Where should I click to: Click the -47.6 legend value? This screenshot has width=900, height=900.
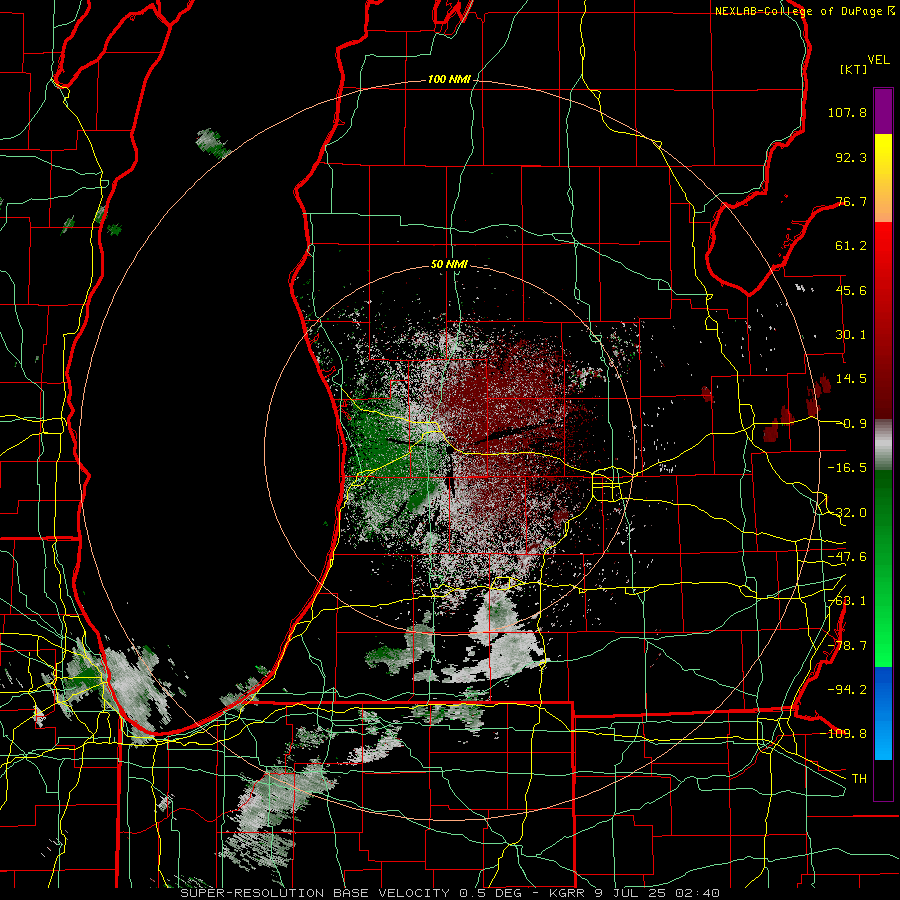pyautogui.click(x=847, y=557)
